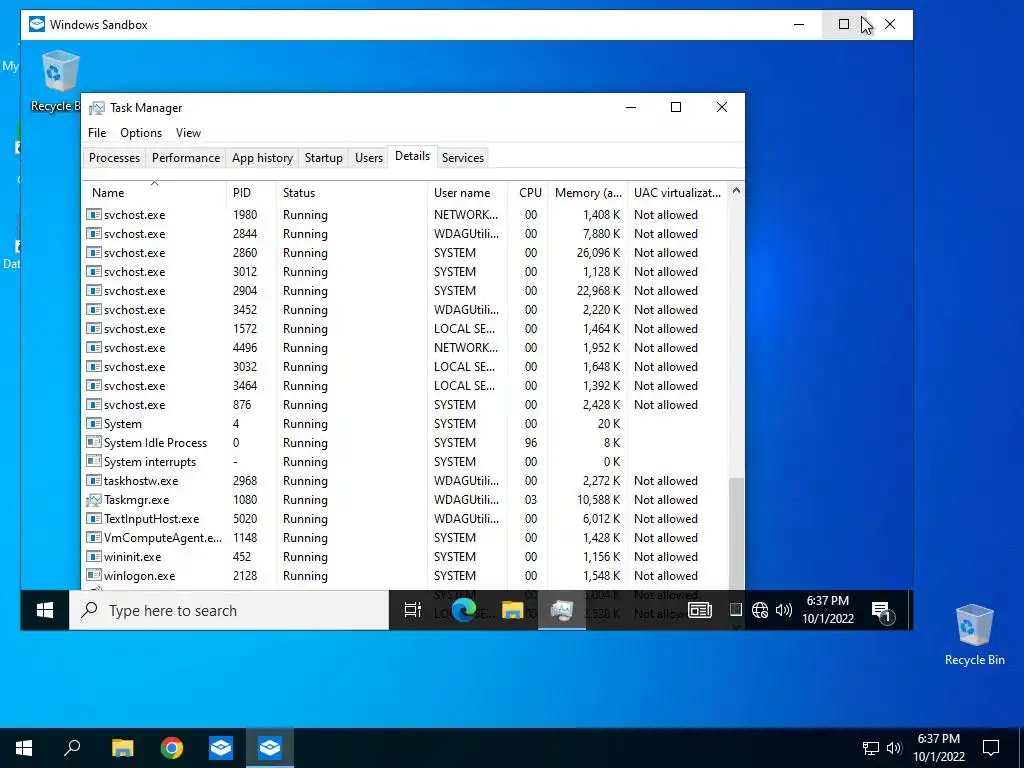Viewport: 1024px width, 768px height.
Task: Select the System Idle Process icon
Action: tap(94, 442)
